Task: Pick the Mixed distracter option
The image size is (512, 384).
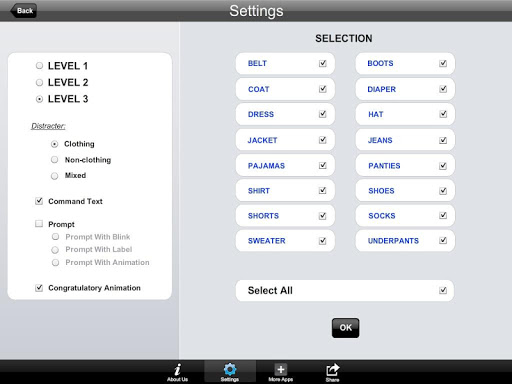Action: click(54, 176)
